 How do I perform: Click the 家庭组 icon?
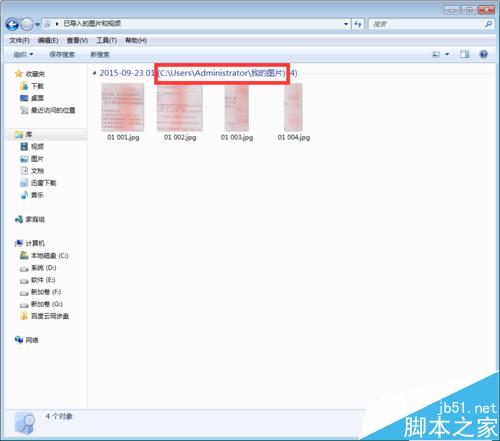click(x=19, y=219)
